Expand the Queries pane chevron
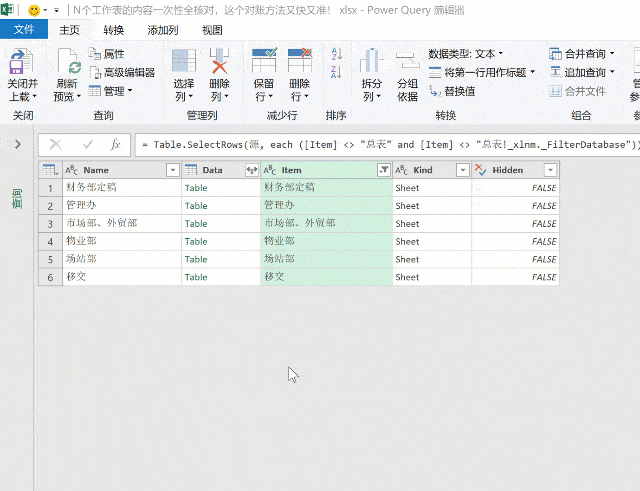 point(18,144)
